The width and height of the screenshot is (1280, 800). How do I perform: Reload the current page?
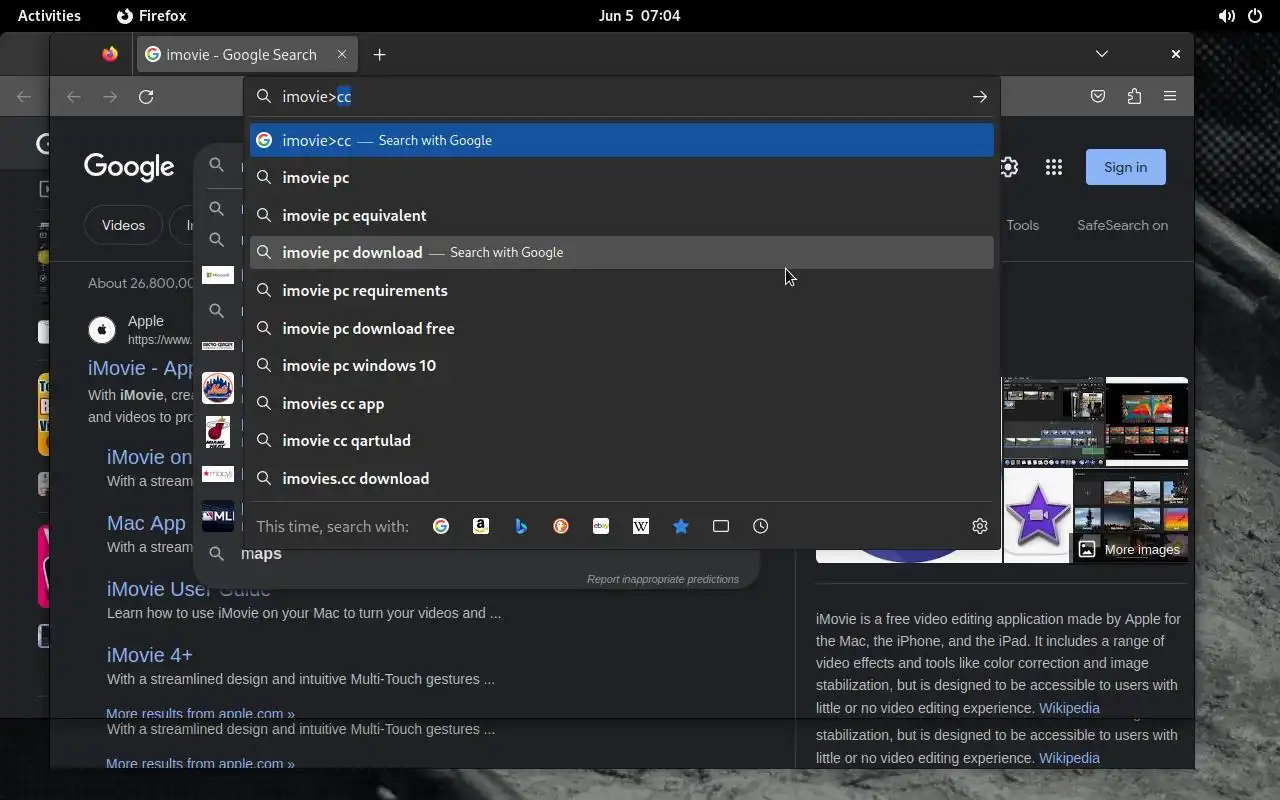click(x=146, y=97)
